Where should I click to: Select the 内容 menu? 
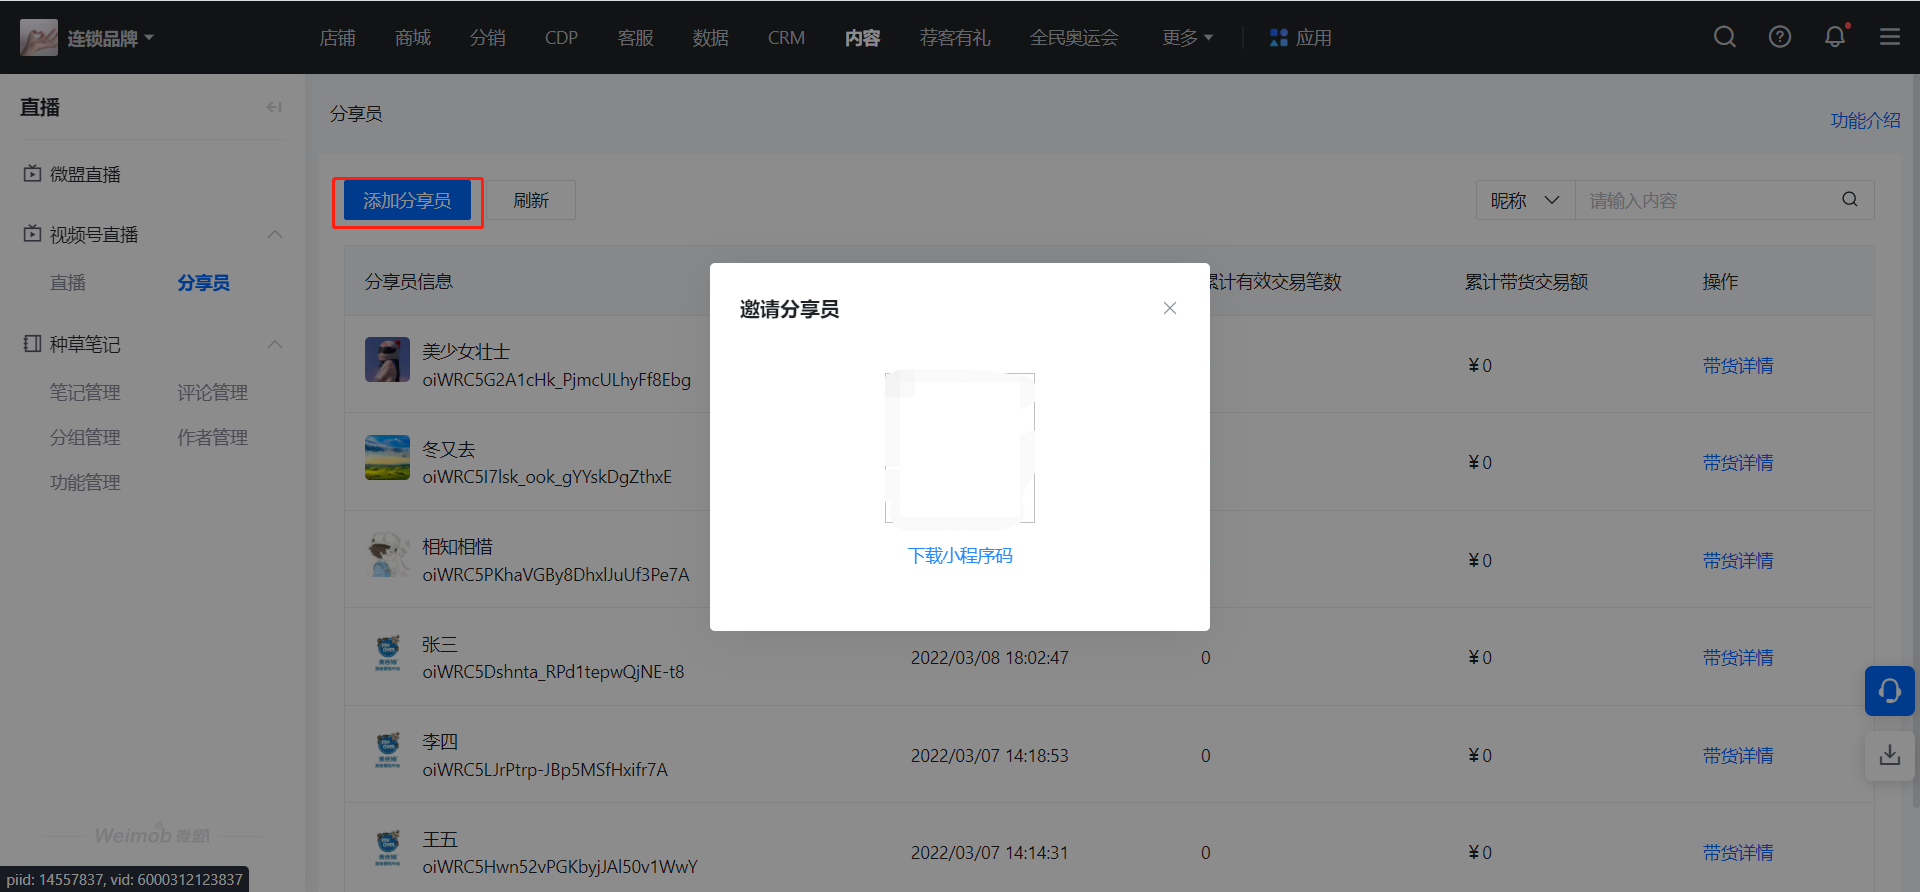coord(862,38)
